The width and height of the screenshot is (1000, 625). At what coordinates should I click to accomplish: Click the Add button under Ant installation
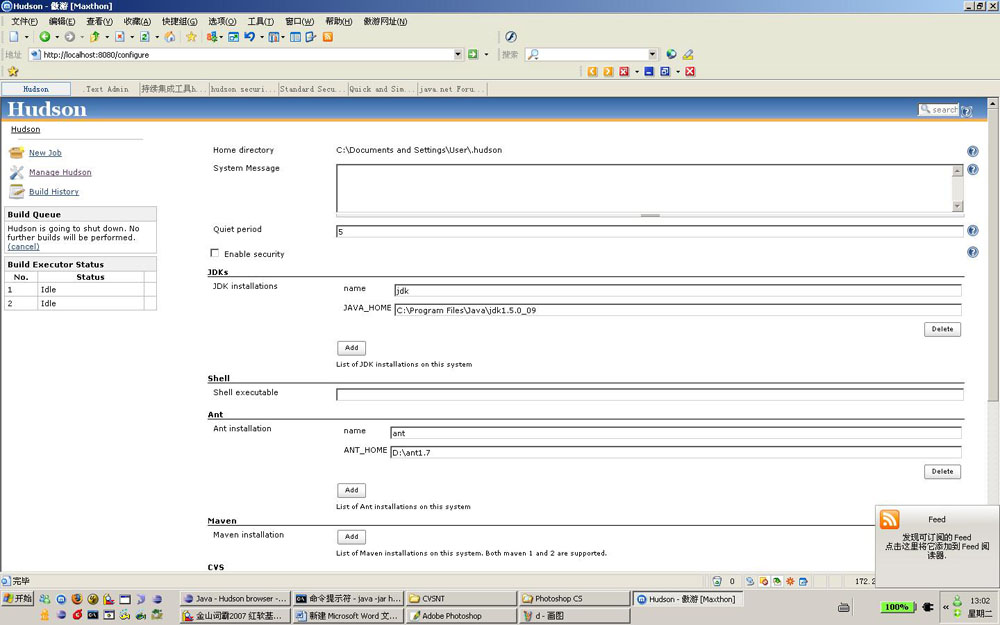tap(351, 490)
